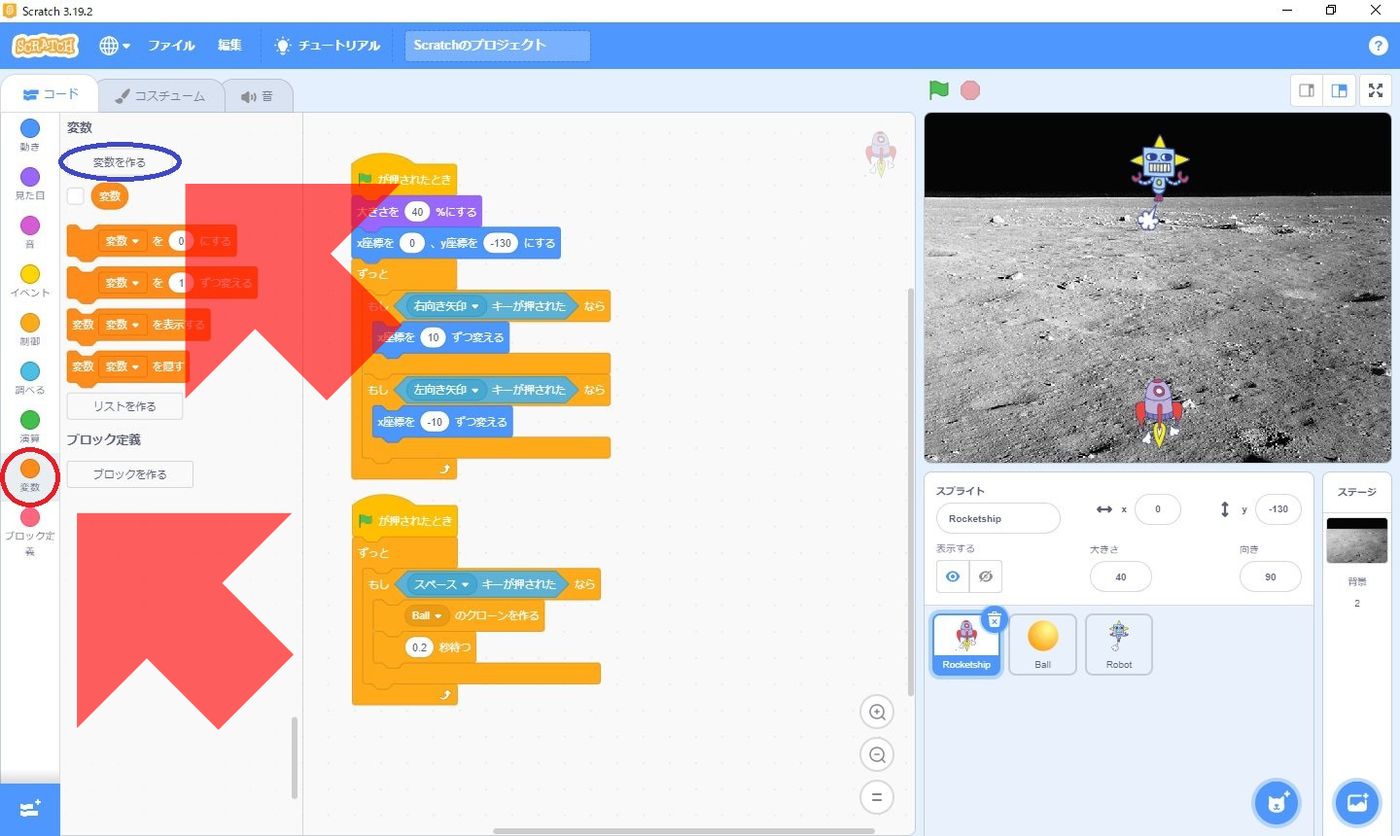Switch to 音 tab
The width and height of the screenshot is (1400, 836).
[257, 96]
